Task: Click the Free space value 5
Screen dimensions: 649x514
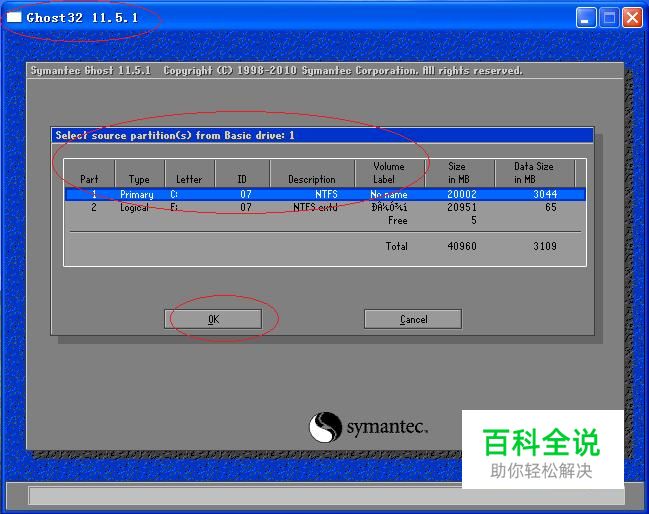Action: click(474, 221)
